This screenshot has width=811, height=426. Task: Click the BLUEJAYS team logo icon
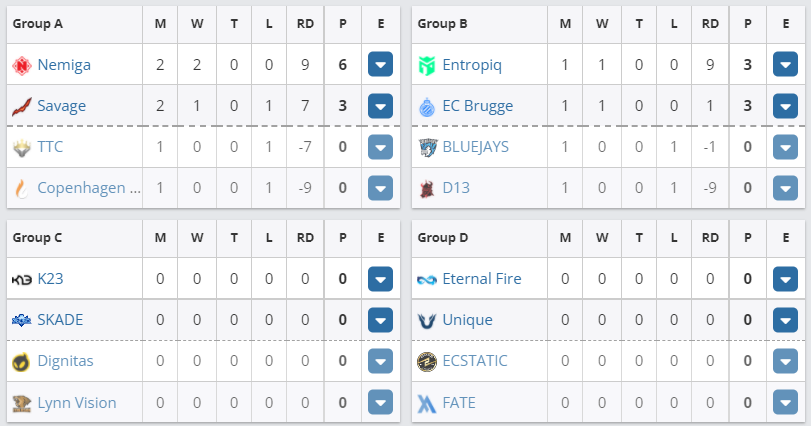428,148
